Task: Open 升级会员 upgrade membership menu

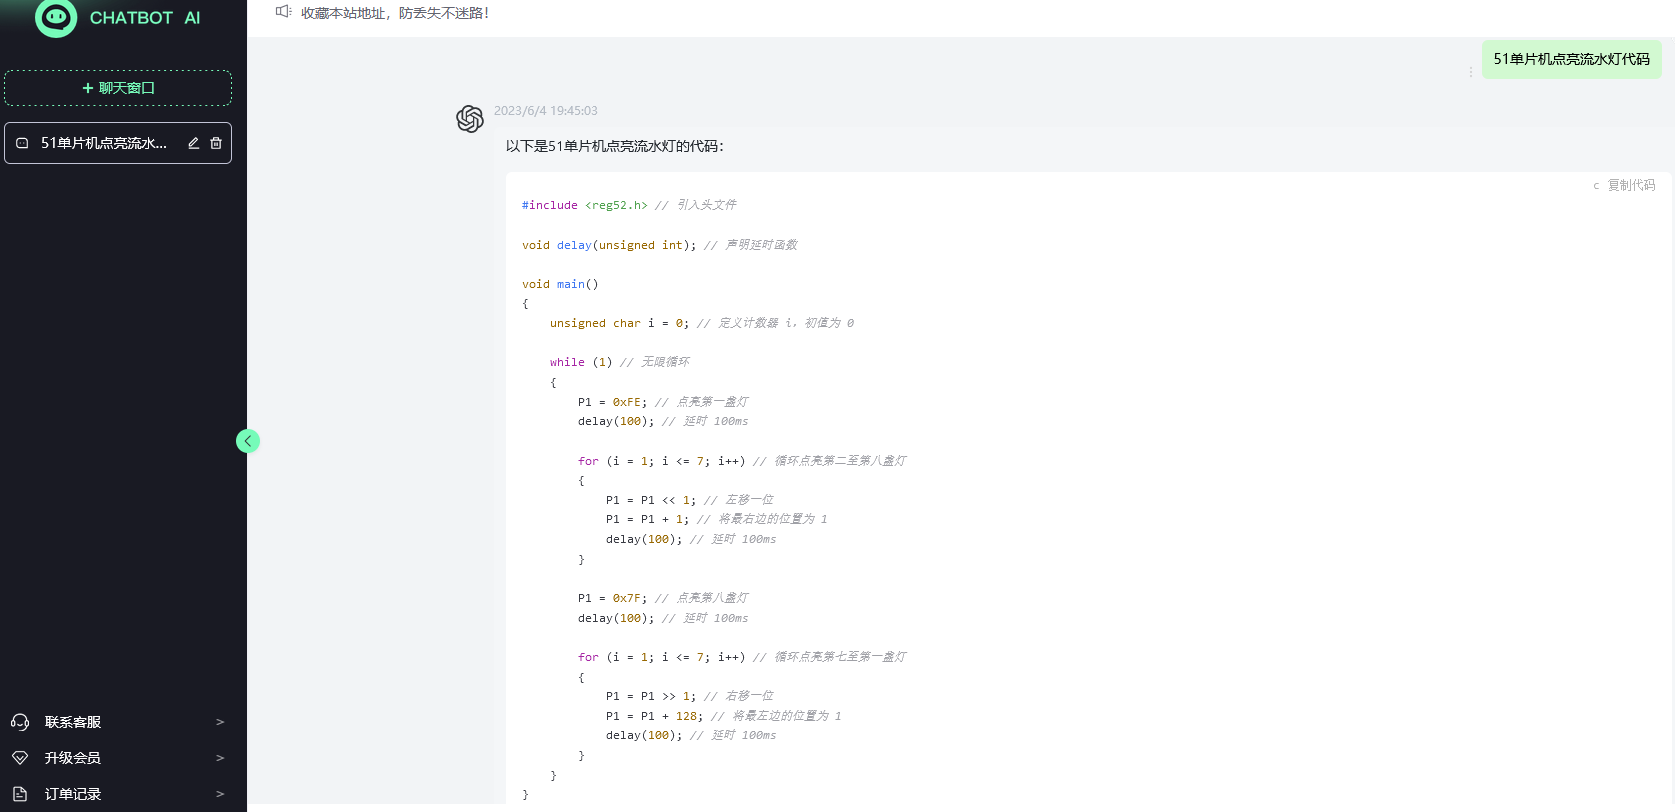Action: [x=118, y=758]
